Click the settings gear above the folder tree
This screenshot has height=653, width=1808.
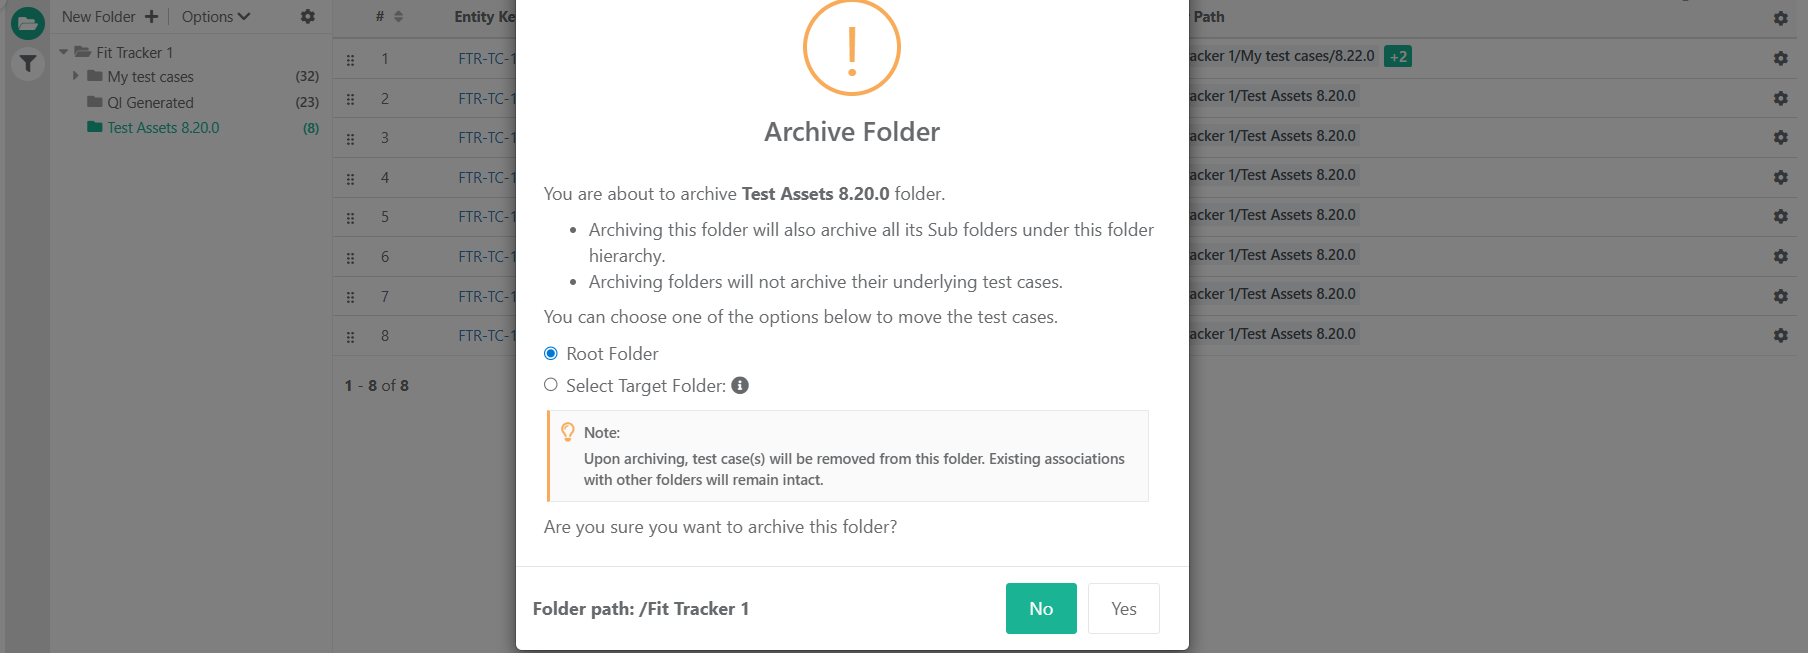click(307, 16)
